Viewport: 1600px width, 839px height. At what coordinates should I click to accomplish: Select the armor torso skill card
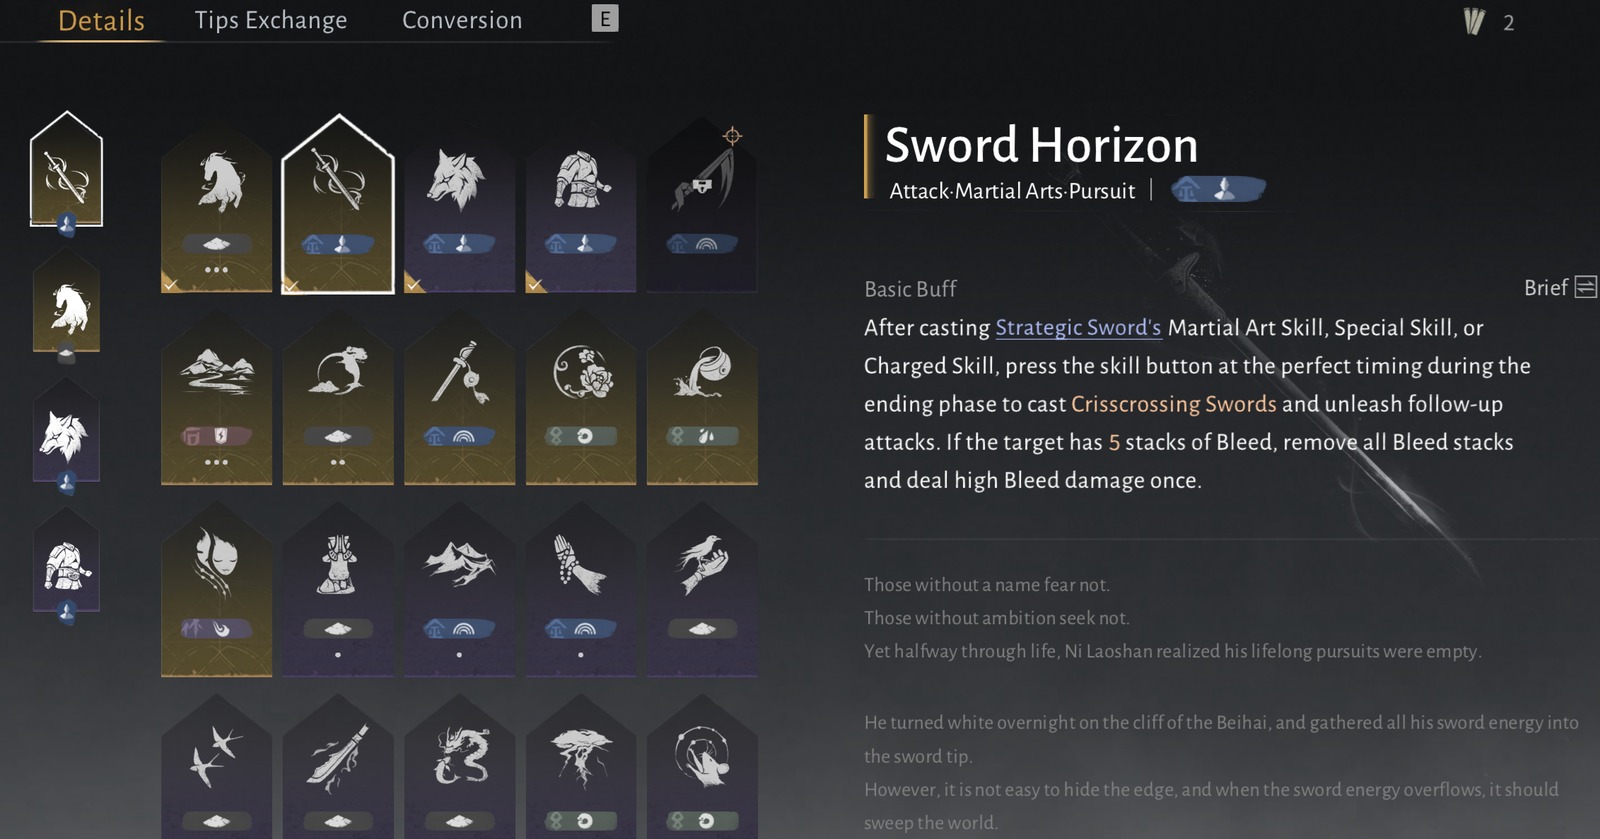(x=581, y=210)
